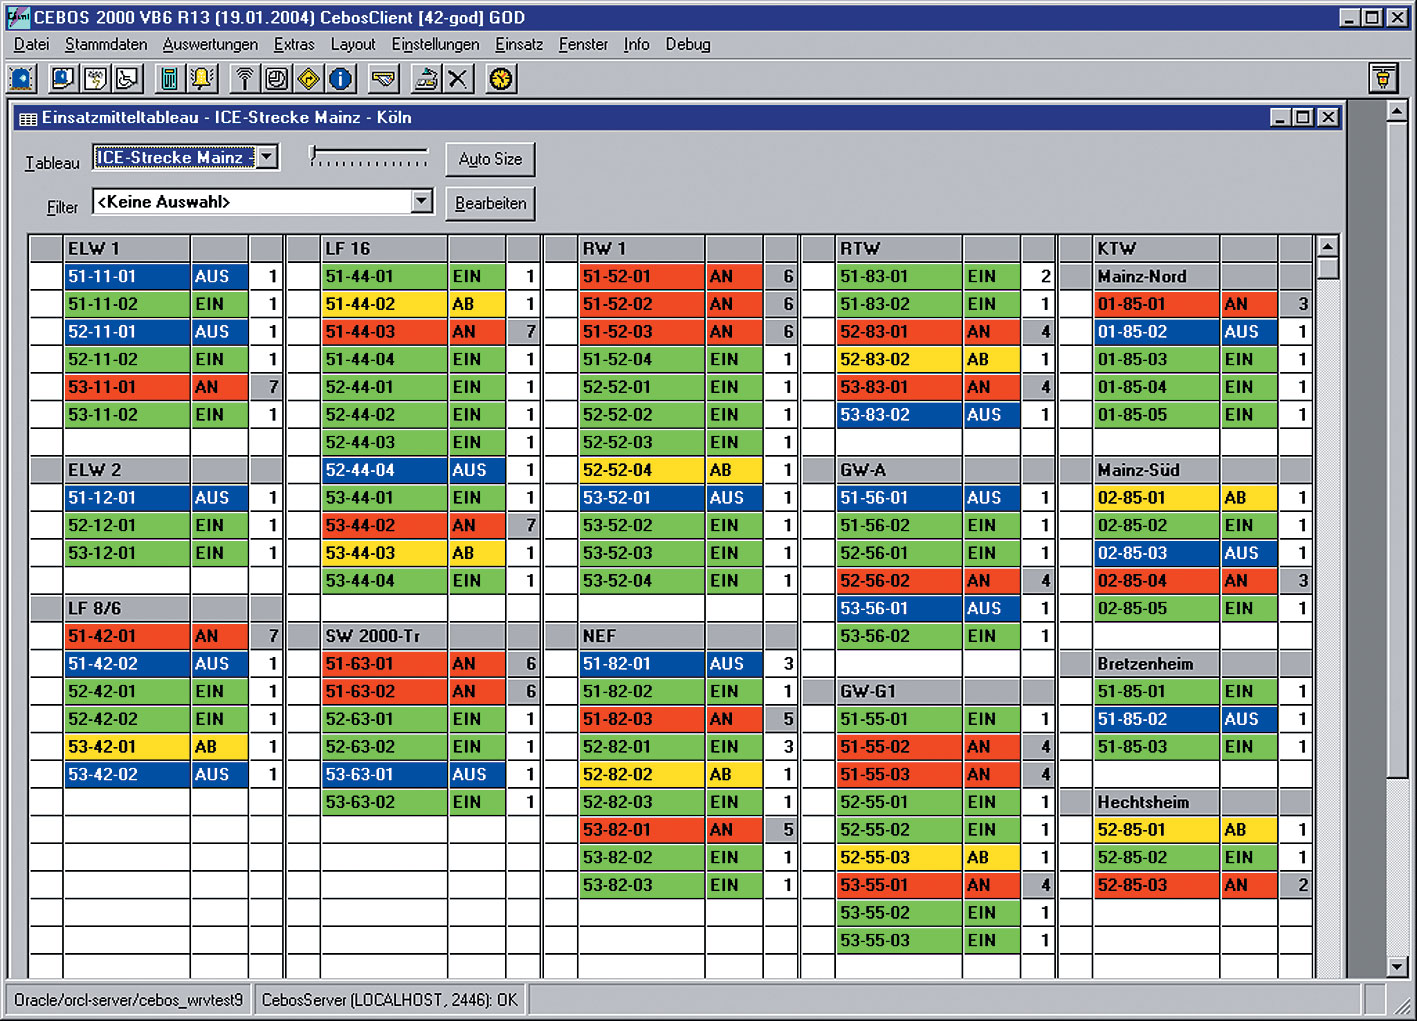Click the yellow clock toolbar icon
This screenshot has width=1417, height=1021.
click(x=501, y=78)
